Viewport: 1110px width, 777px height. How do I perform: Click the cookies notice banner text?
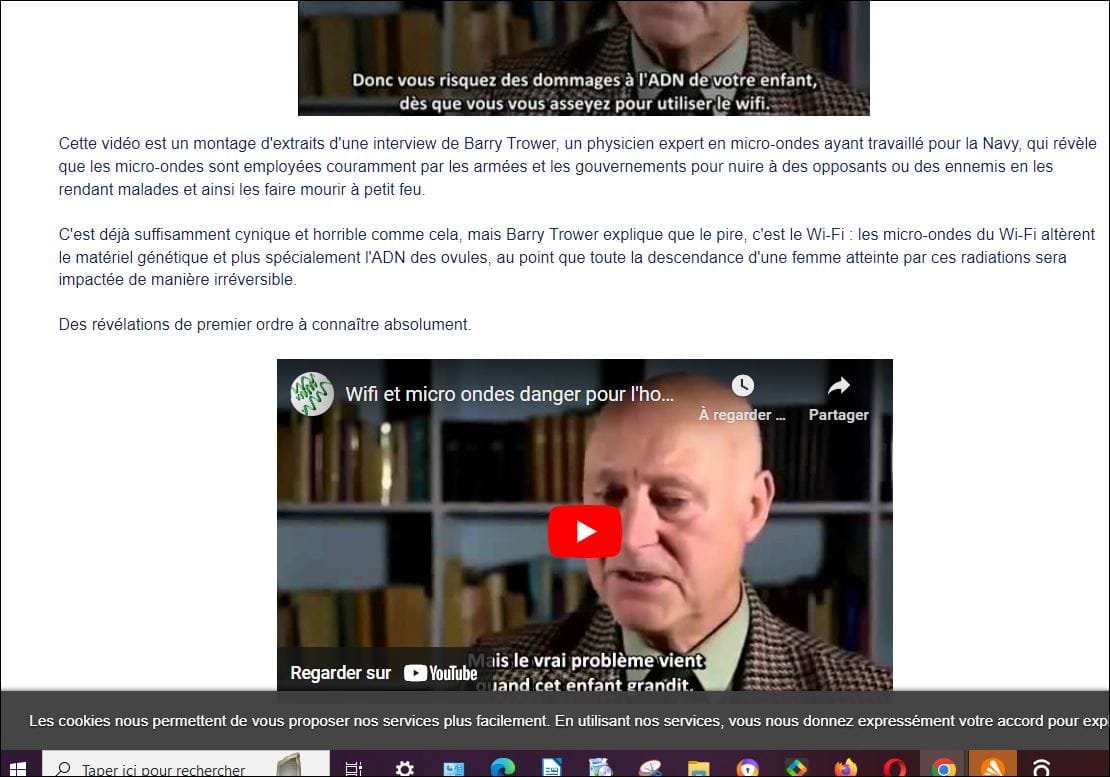click(568, 721)
